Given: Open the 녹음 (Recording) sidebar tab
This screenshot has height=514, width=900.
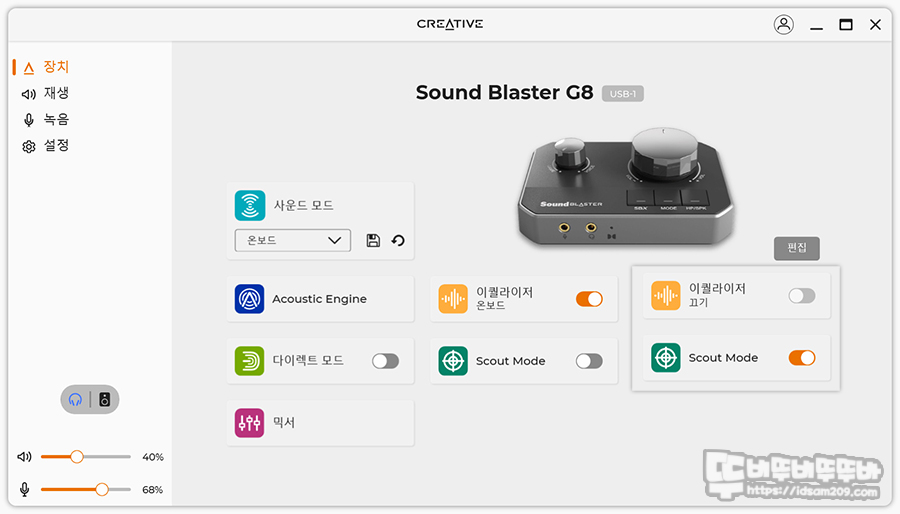Looking at the screenshot, I should click(45, 119).
